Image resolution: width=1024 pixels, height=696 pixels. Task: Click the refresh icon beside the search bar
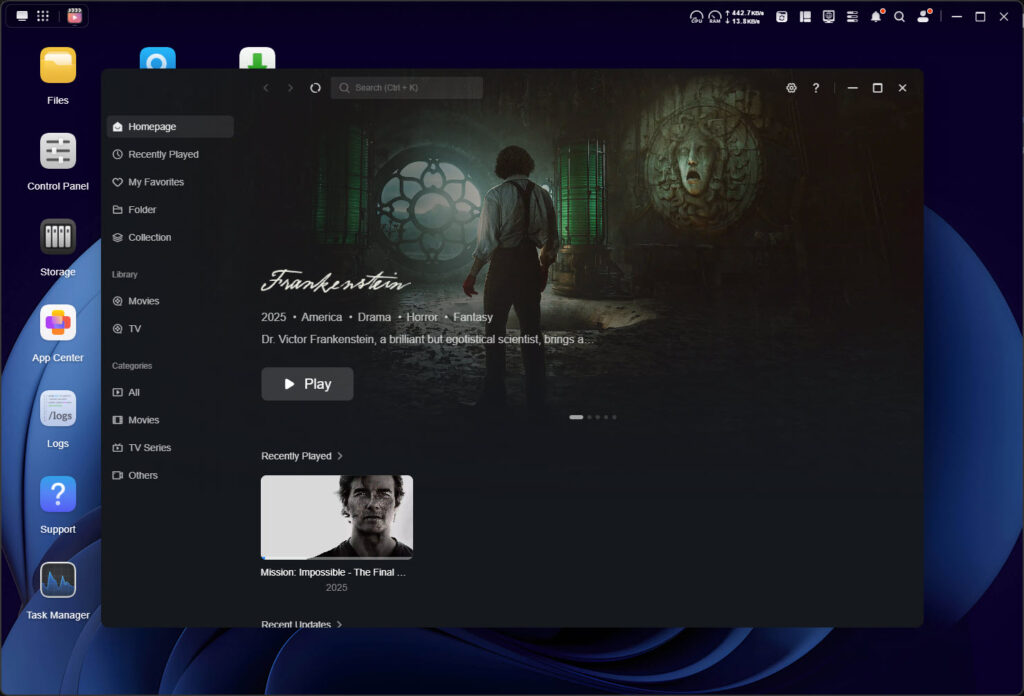[315, 88]
